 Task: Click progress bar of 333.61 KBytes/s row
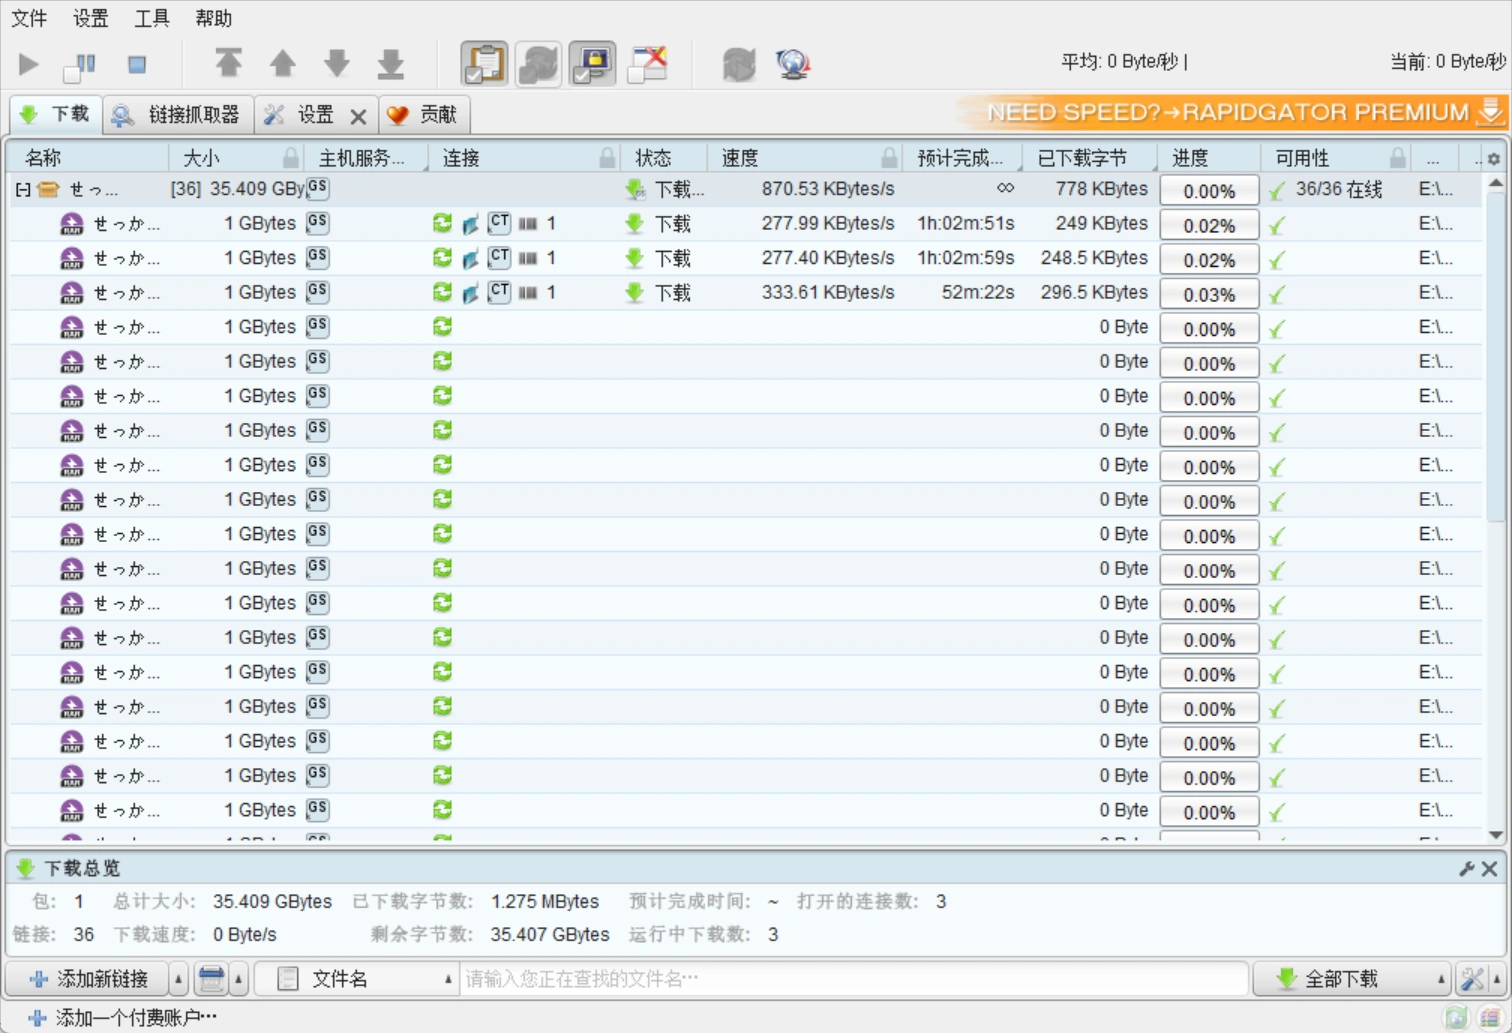click(x=1209, y=294)
